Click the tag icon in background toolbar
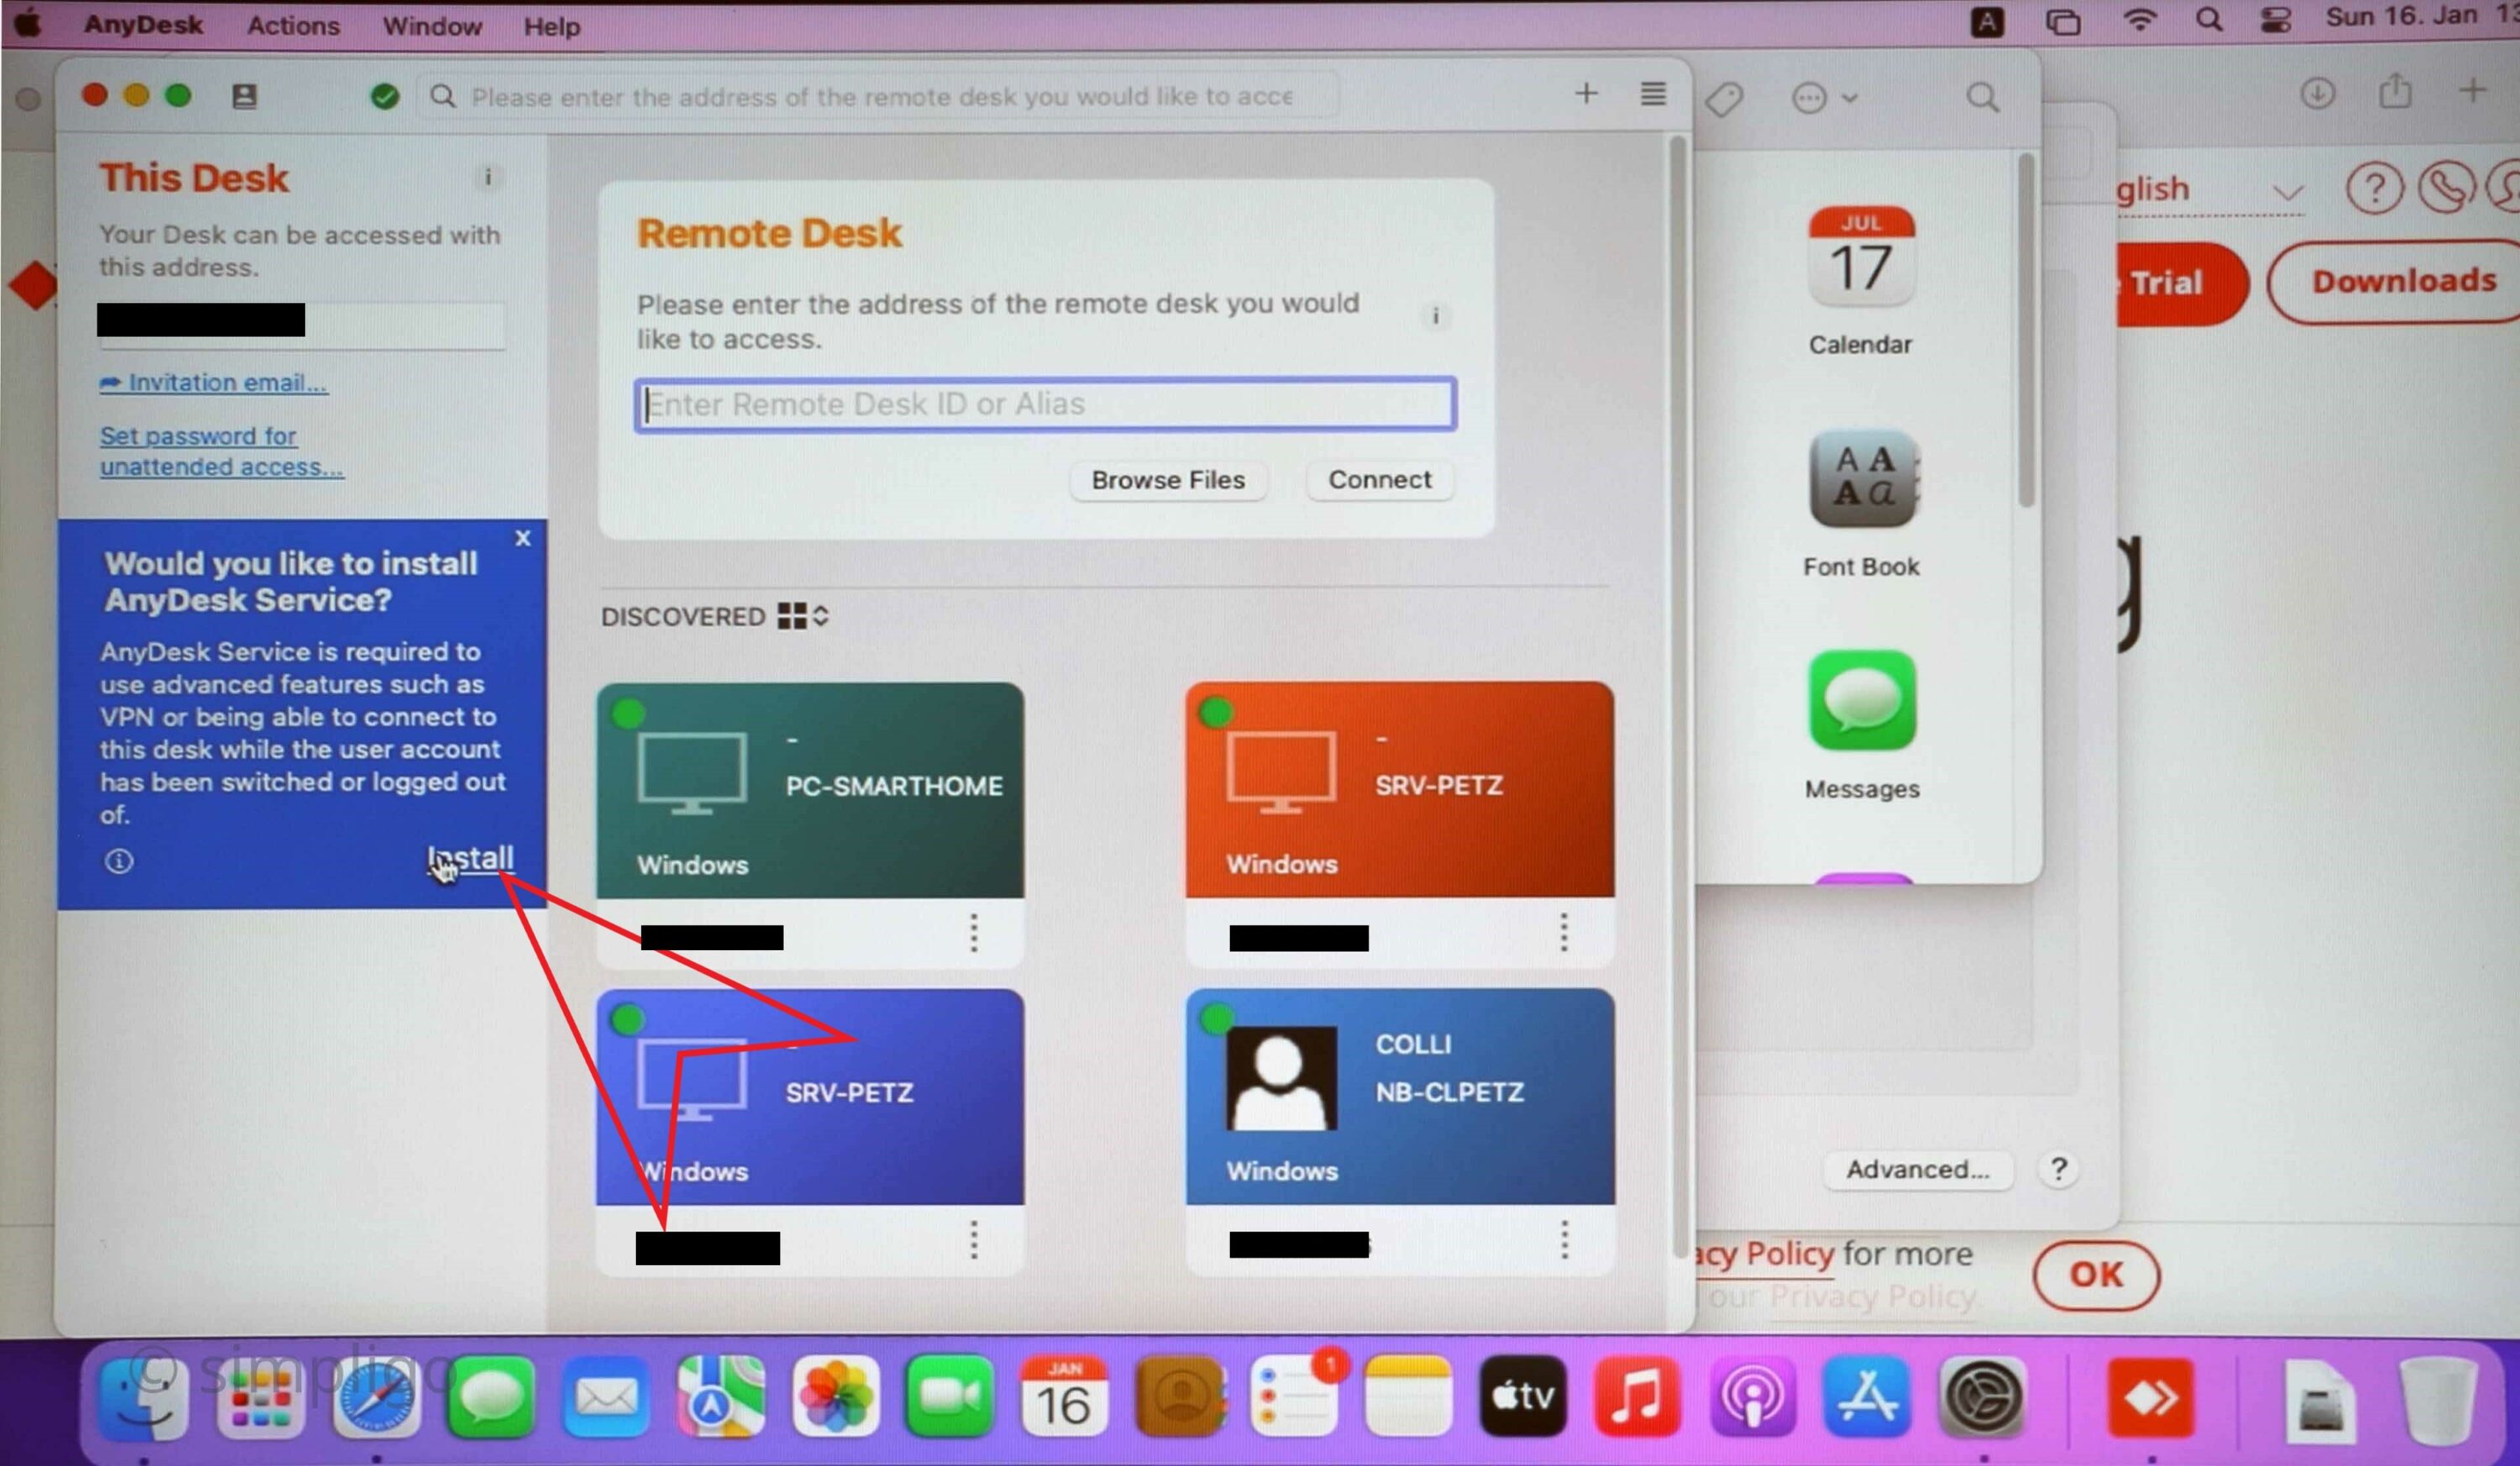Screen dimensions: 2520x1466 [1725, 98]
